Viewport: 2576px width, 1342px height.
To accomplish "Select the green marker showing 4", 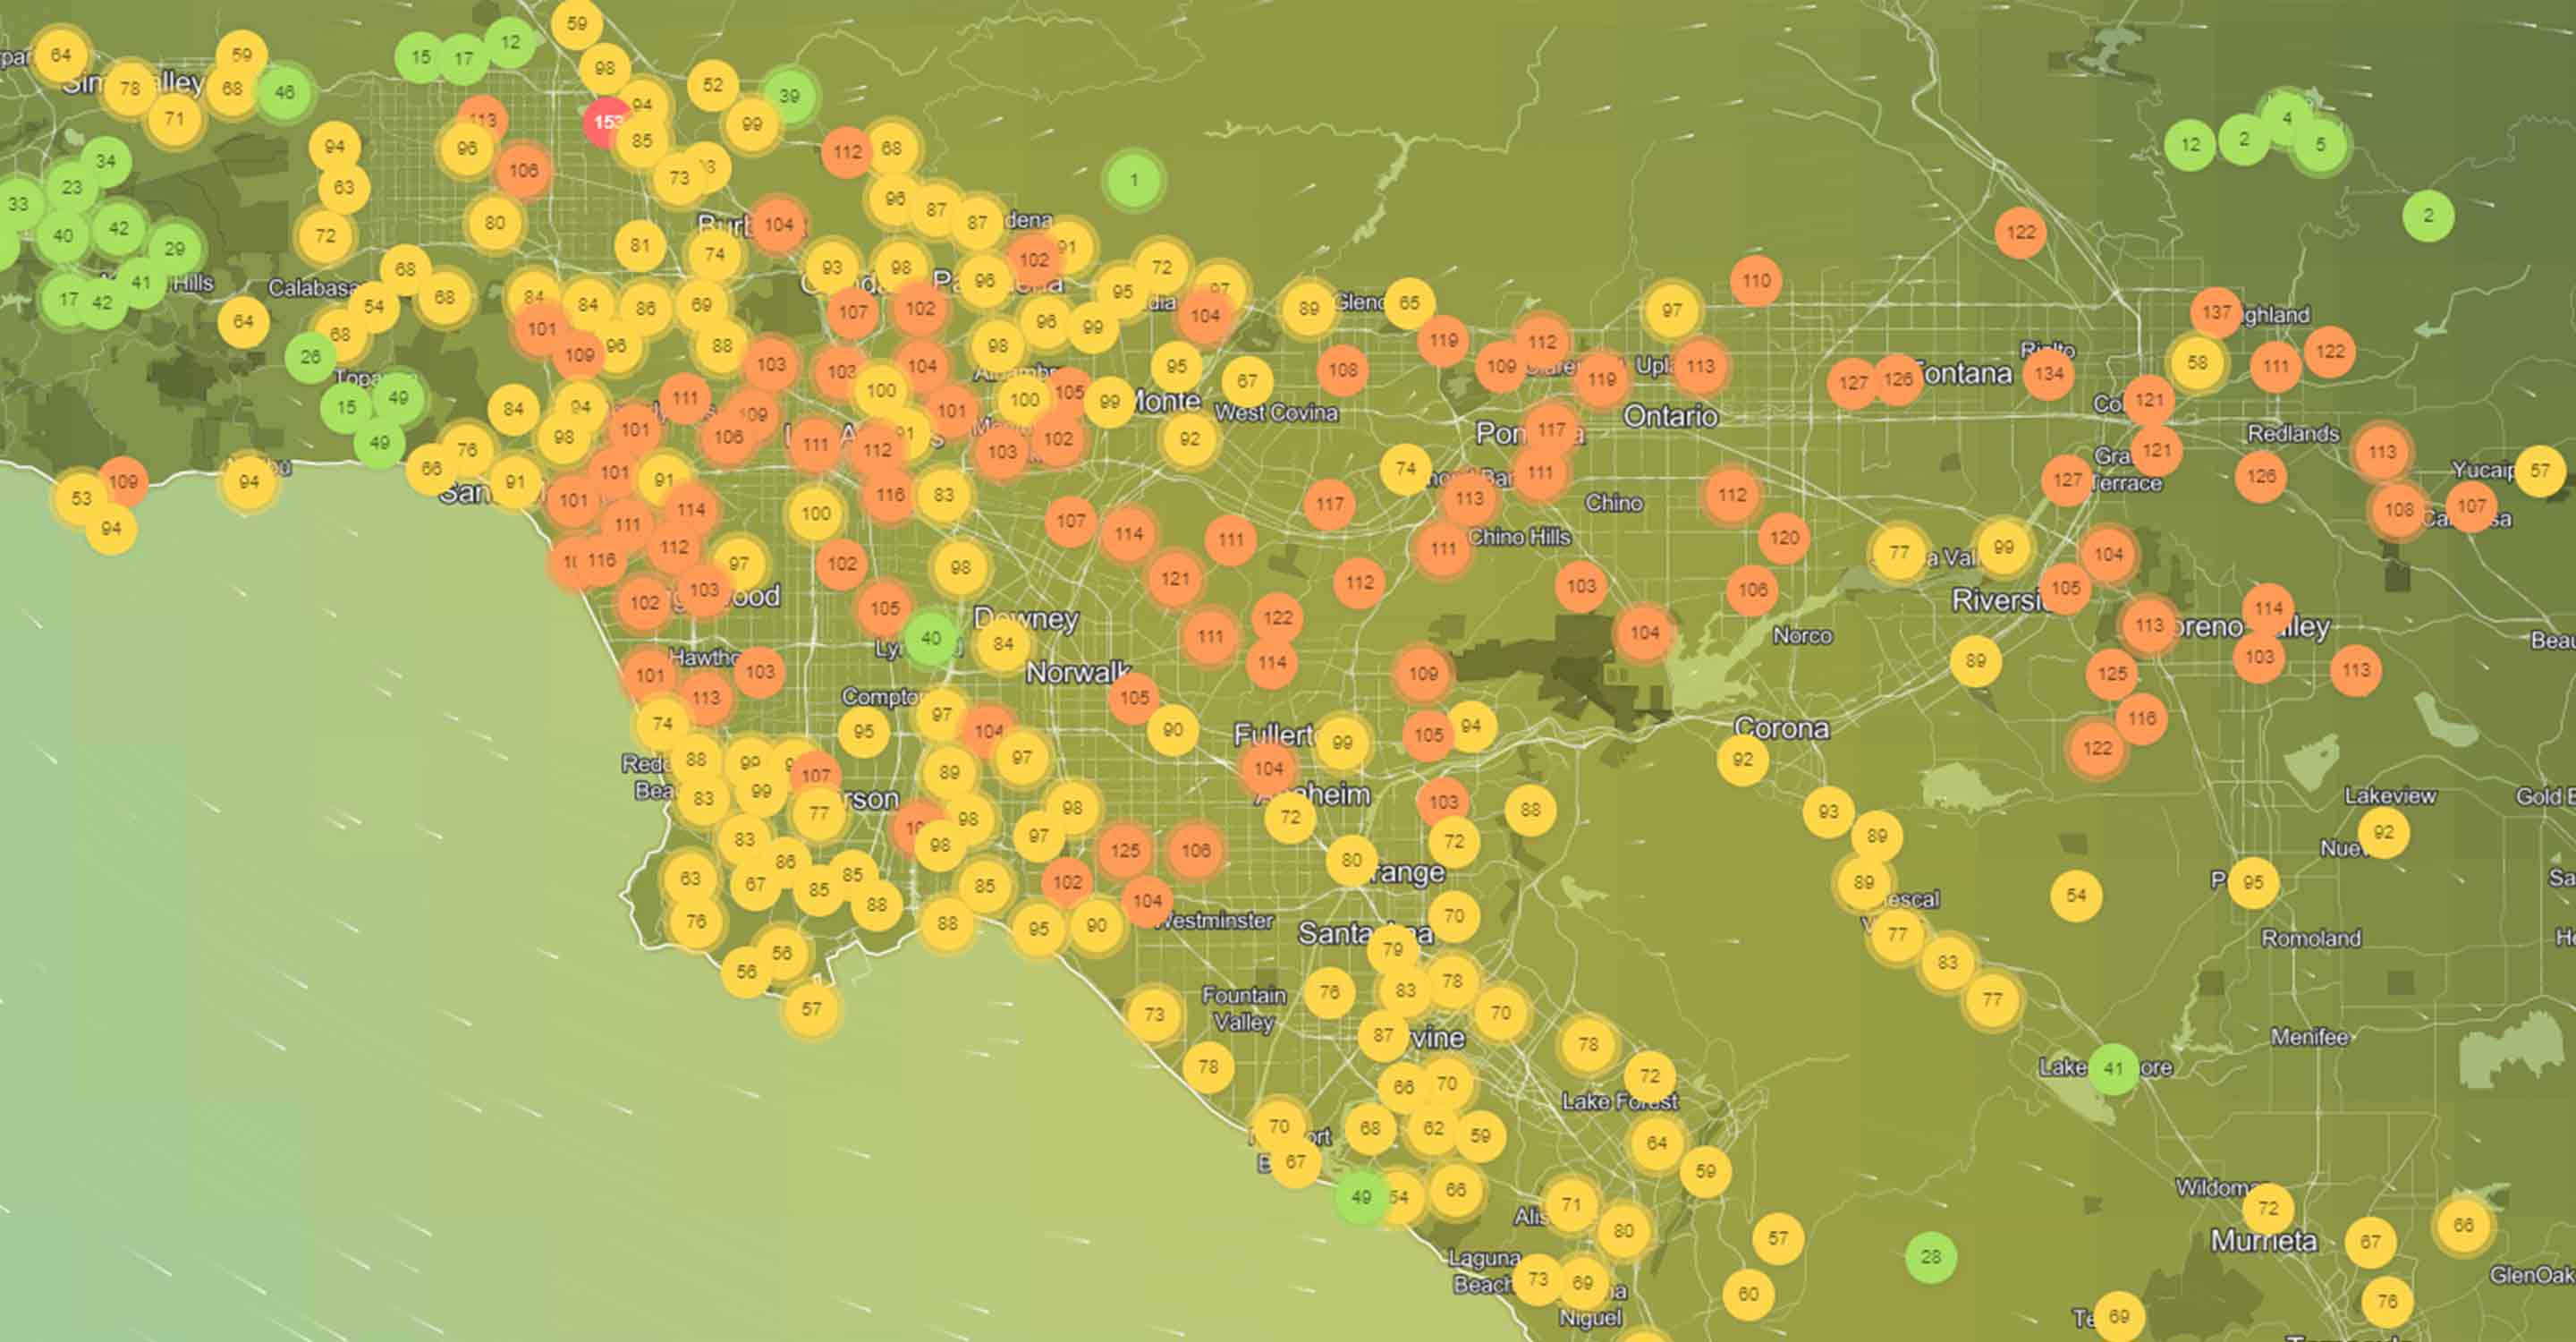I will [2286, 118].
